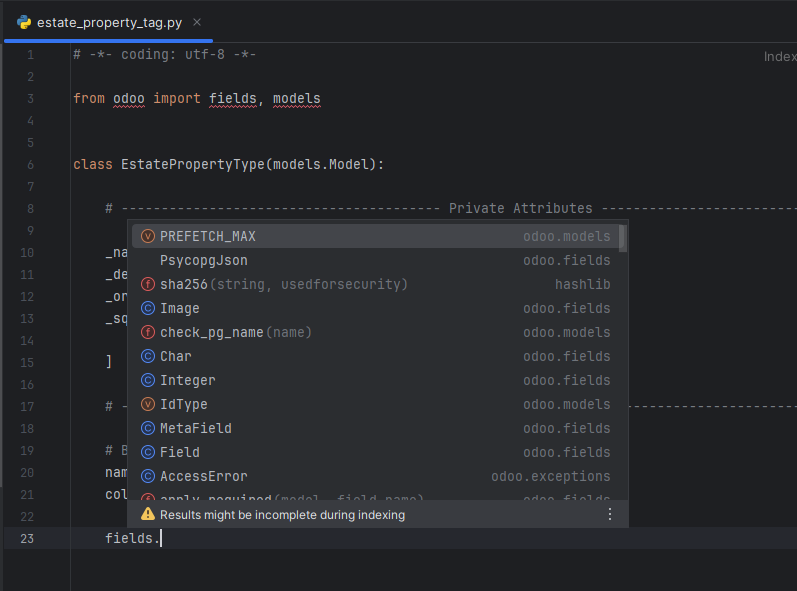Click 'models' in the import statement
Image resolution: width=797 pixels, height=591 pixels.
tap(297, 99)
